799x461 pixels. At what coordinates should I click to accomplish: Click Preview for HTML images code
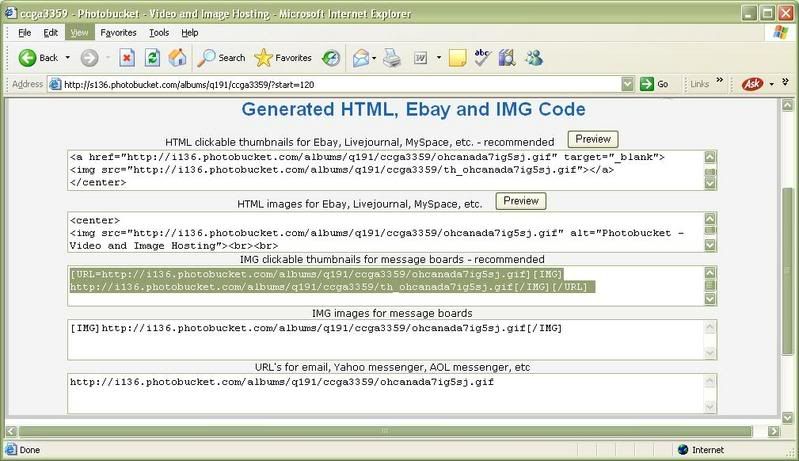[521, 201]
